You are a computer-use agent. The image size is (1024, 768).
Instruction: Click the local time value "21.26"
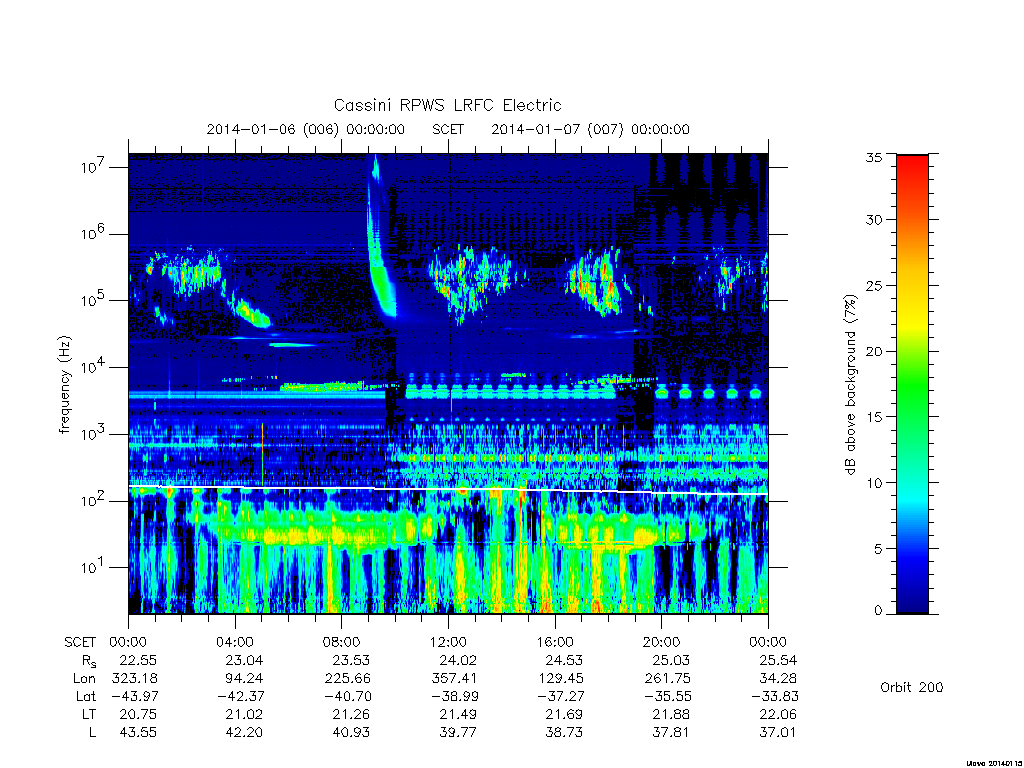tap(351, 714)
